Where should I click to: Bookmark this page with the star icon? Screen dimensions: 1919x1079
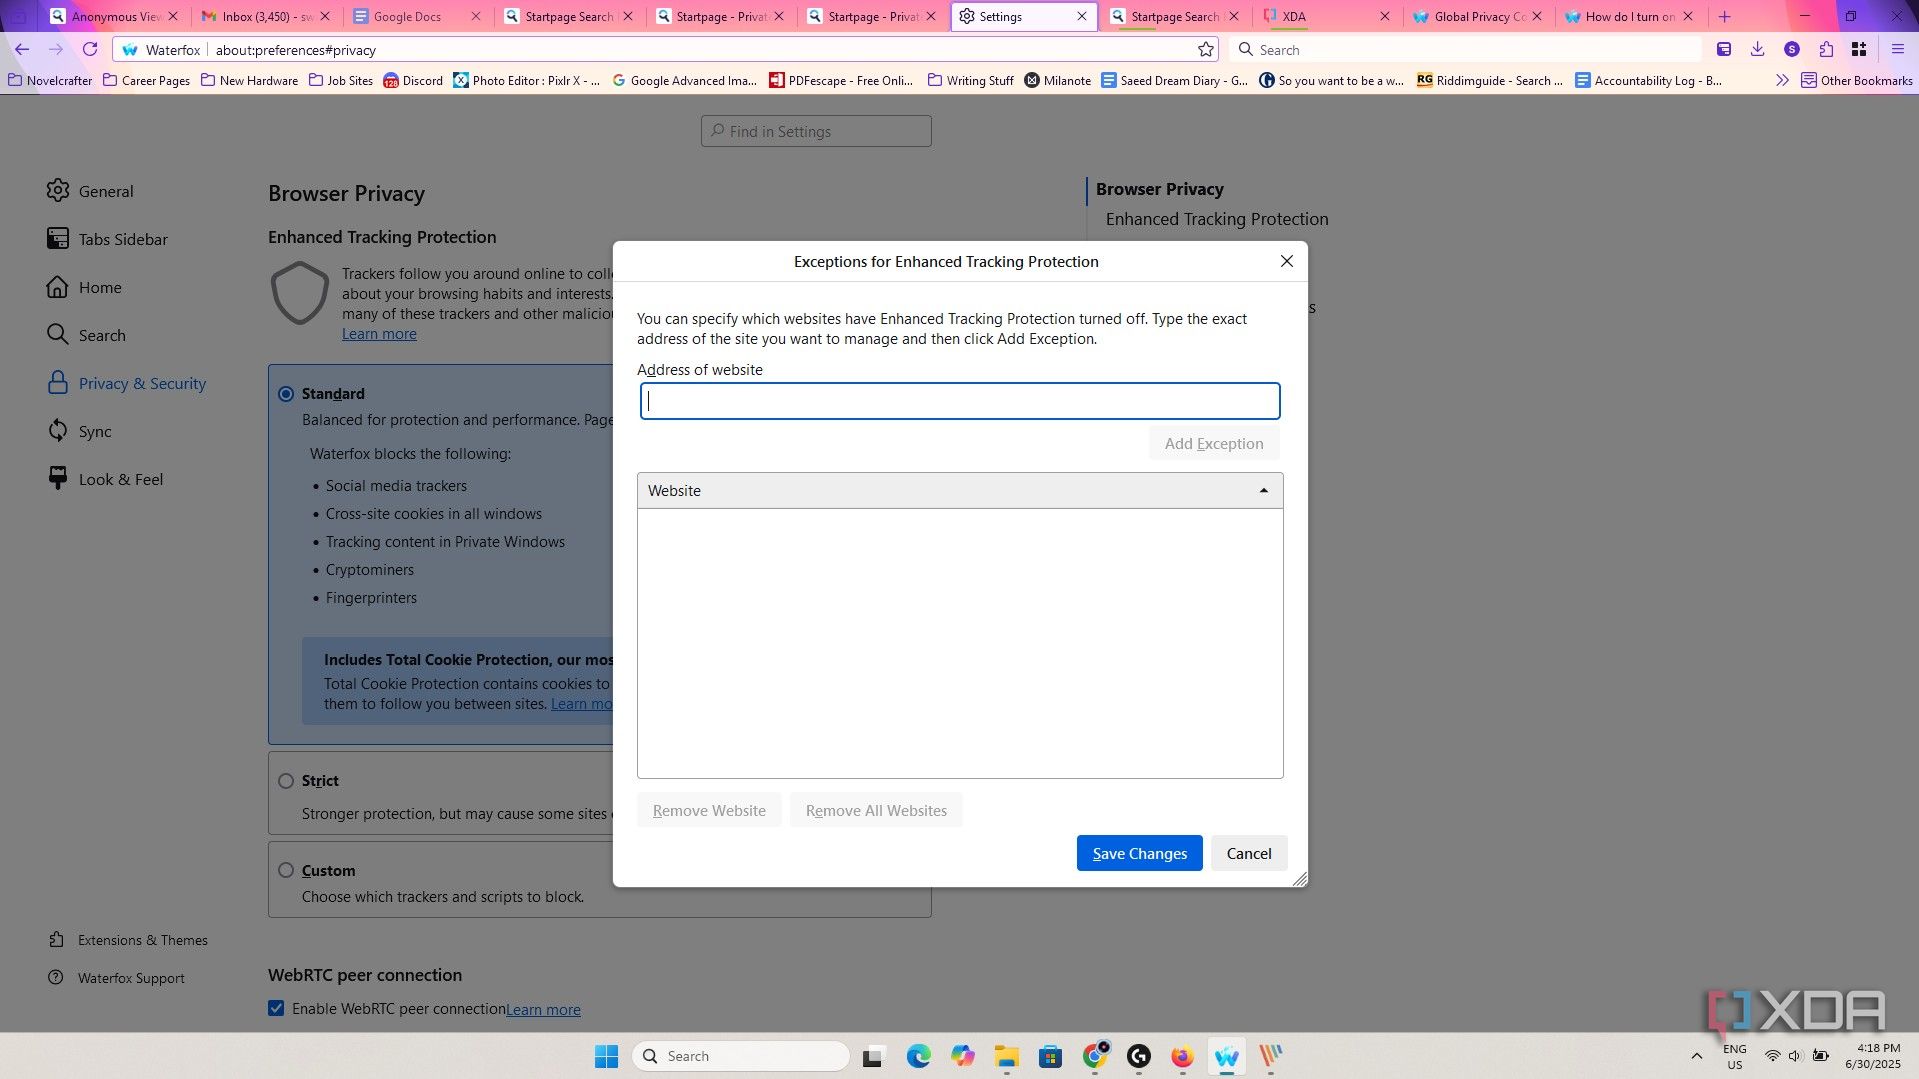1206,49
